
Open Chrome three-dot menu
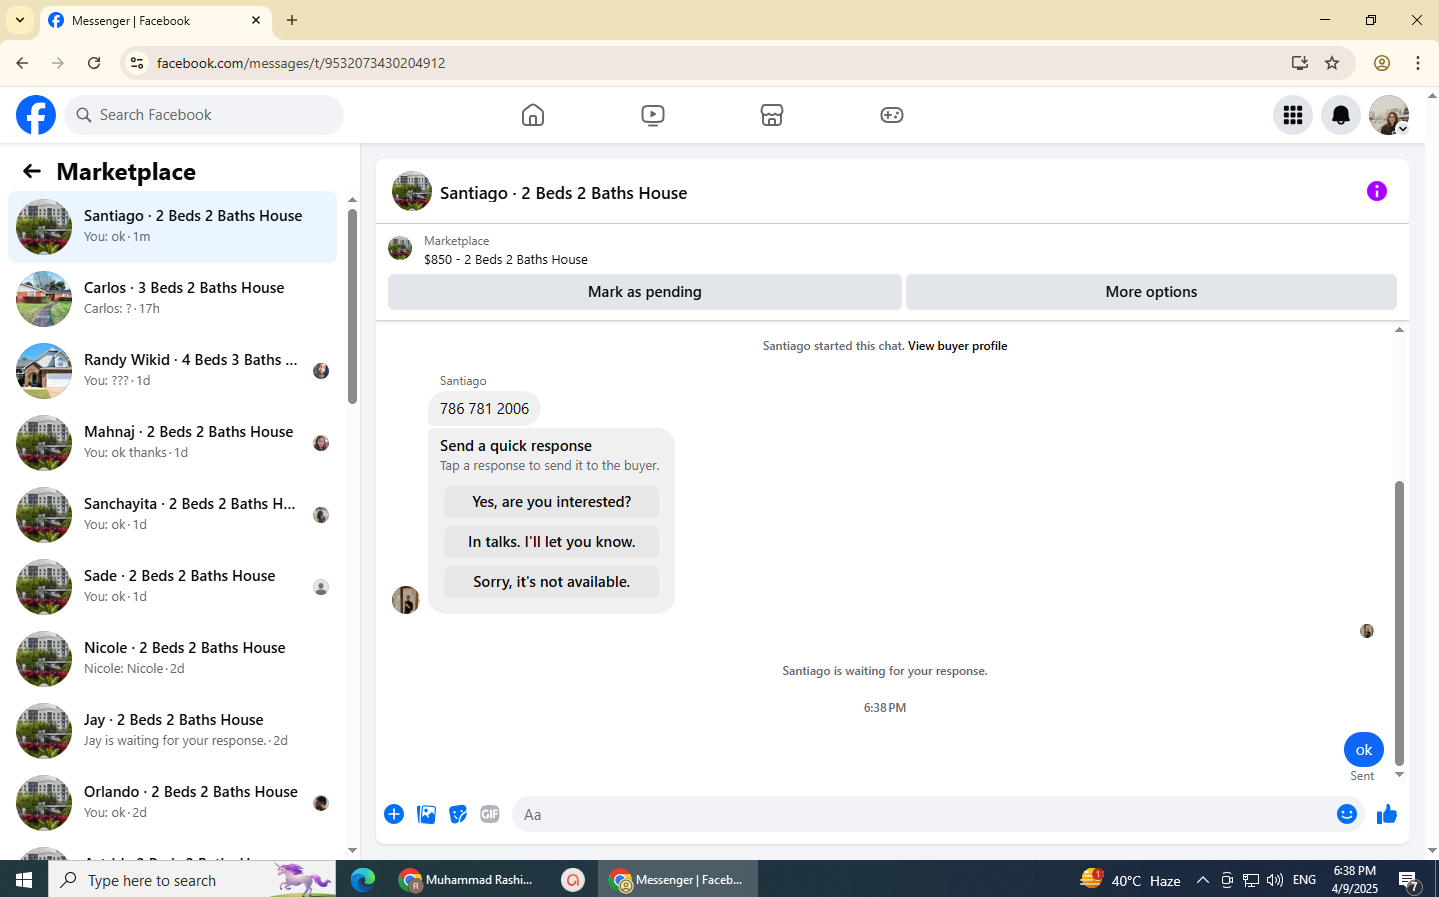tap(1418, 63)
